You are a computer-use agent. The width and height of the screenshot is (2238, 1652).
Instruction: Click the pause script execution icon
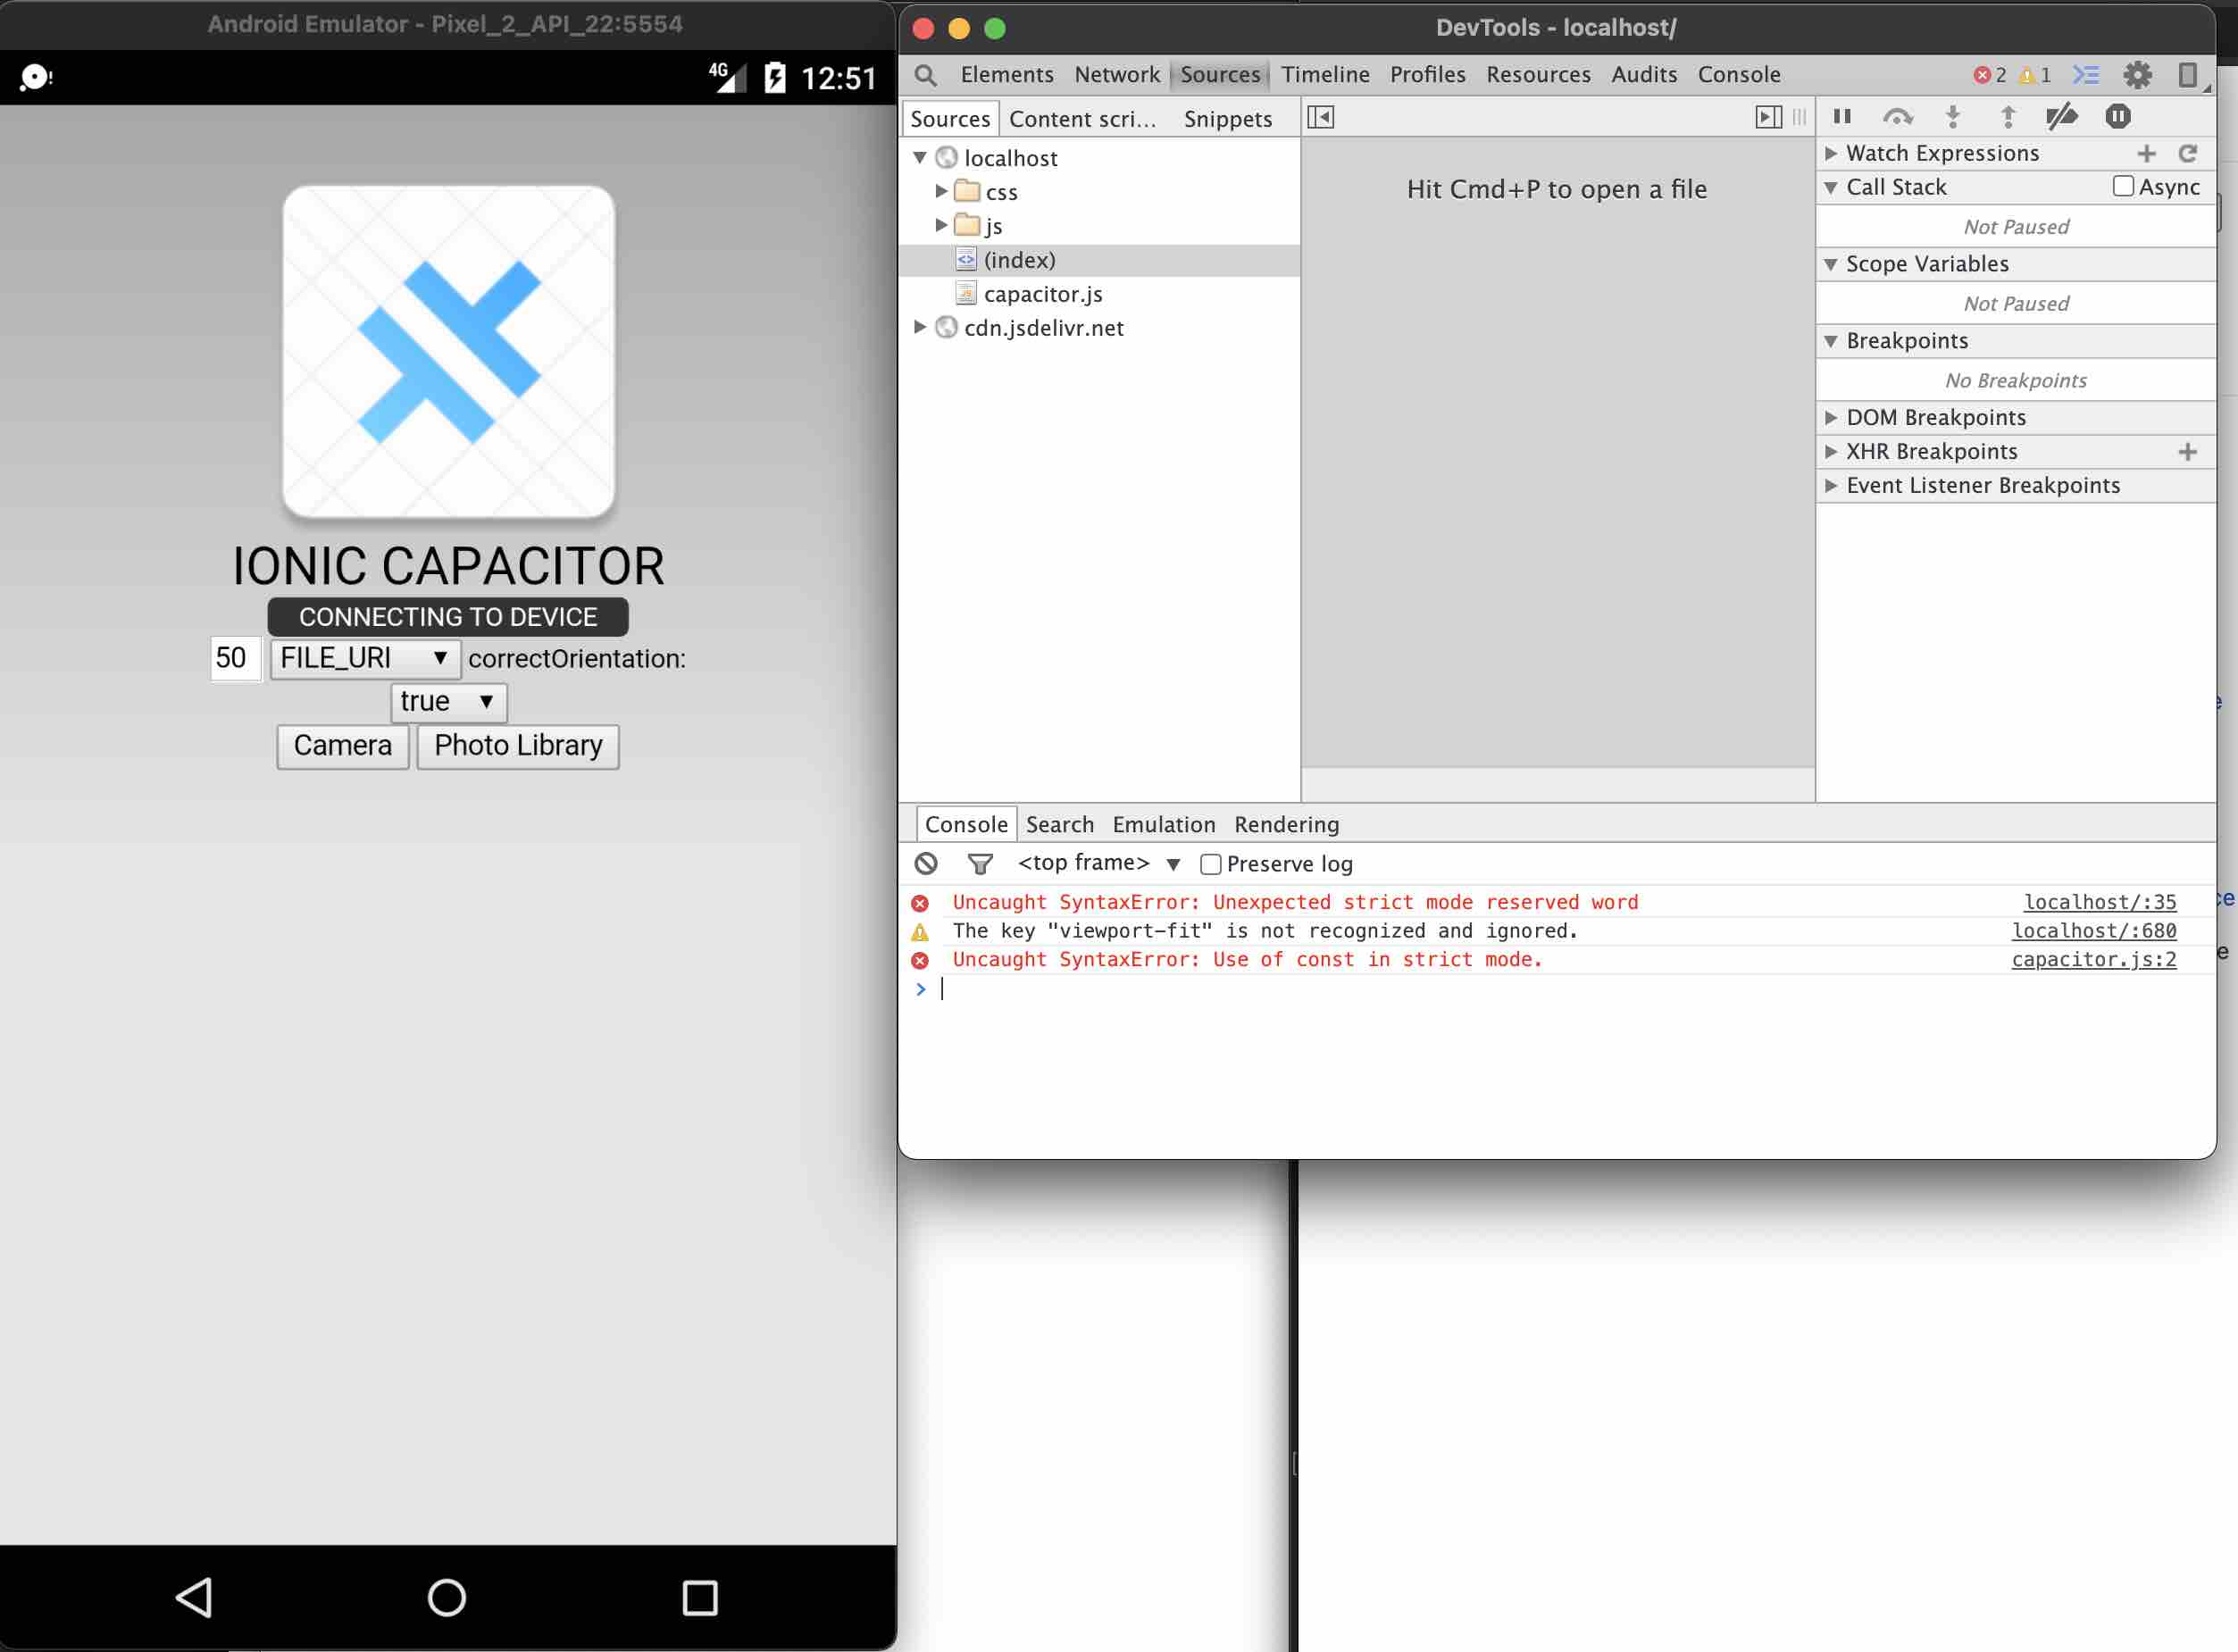(x=1842, y=117)
